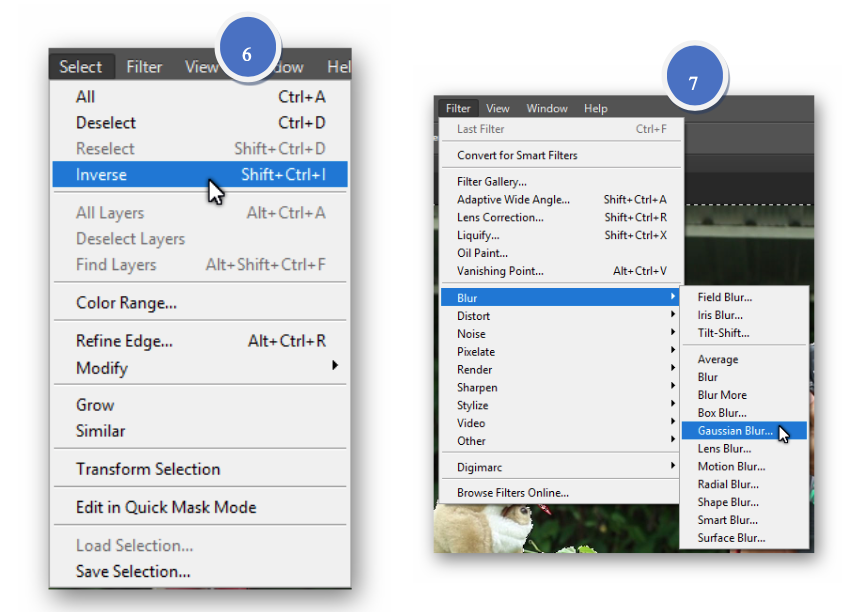This screenshot has width=852, height=612.
Task: Select Gaussian Blur from Blur submenu
Action: point(735,431)
